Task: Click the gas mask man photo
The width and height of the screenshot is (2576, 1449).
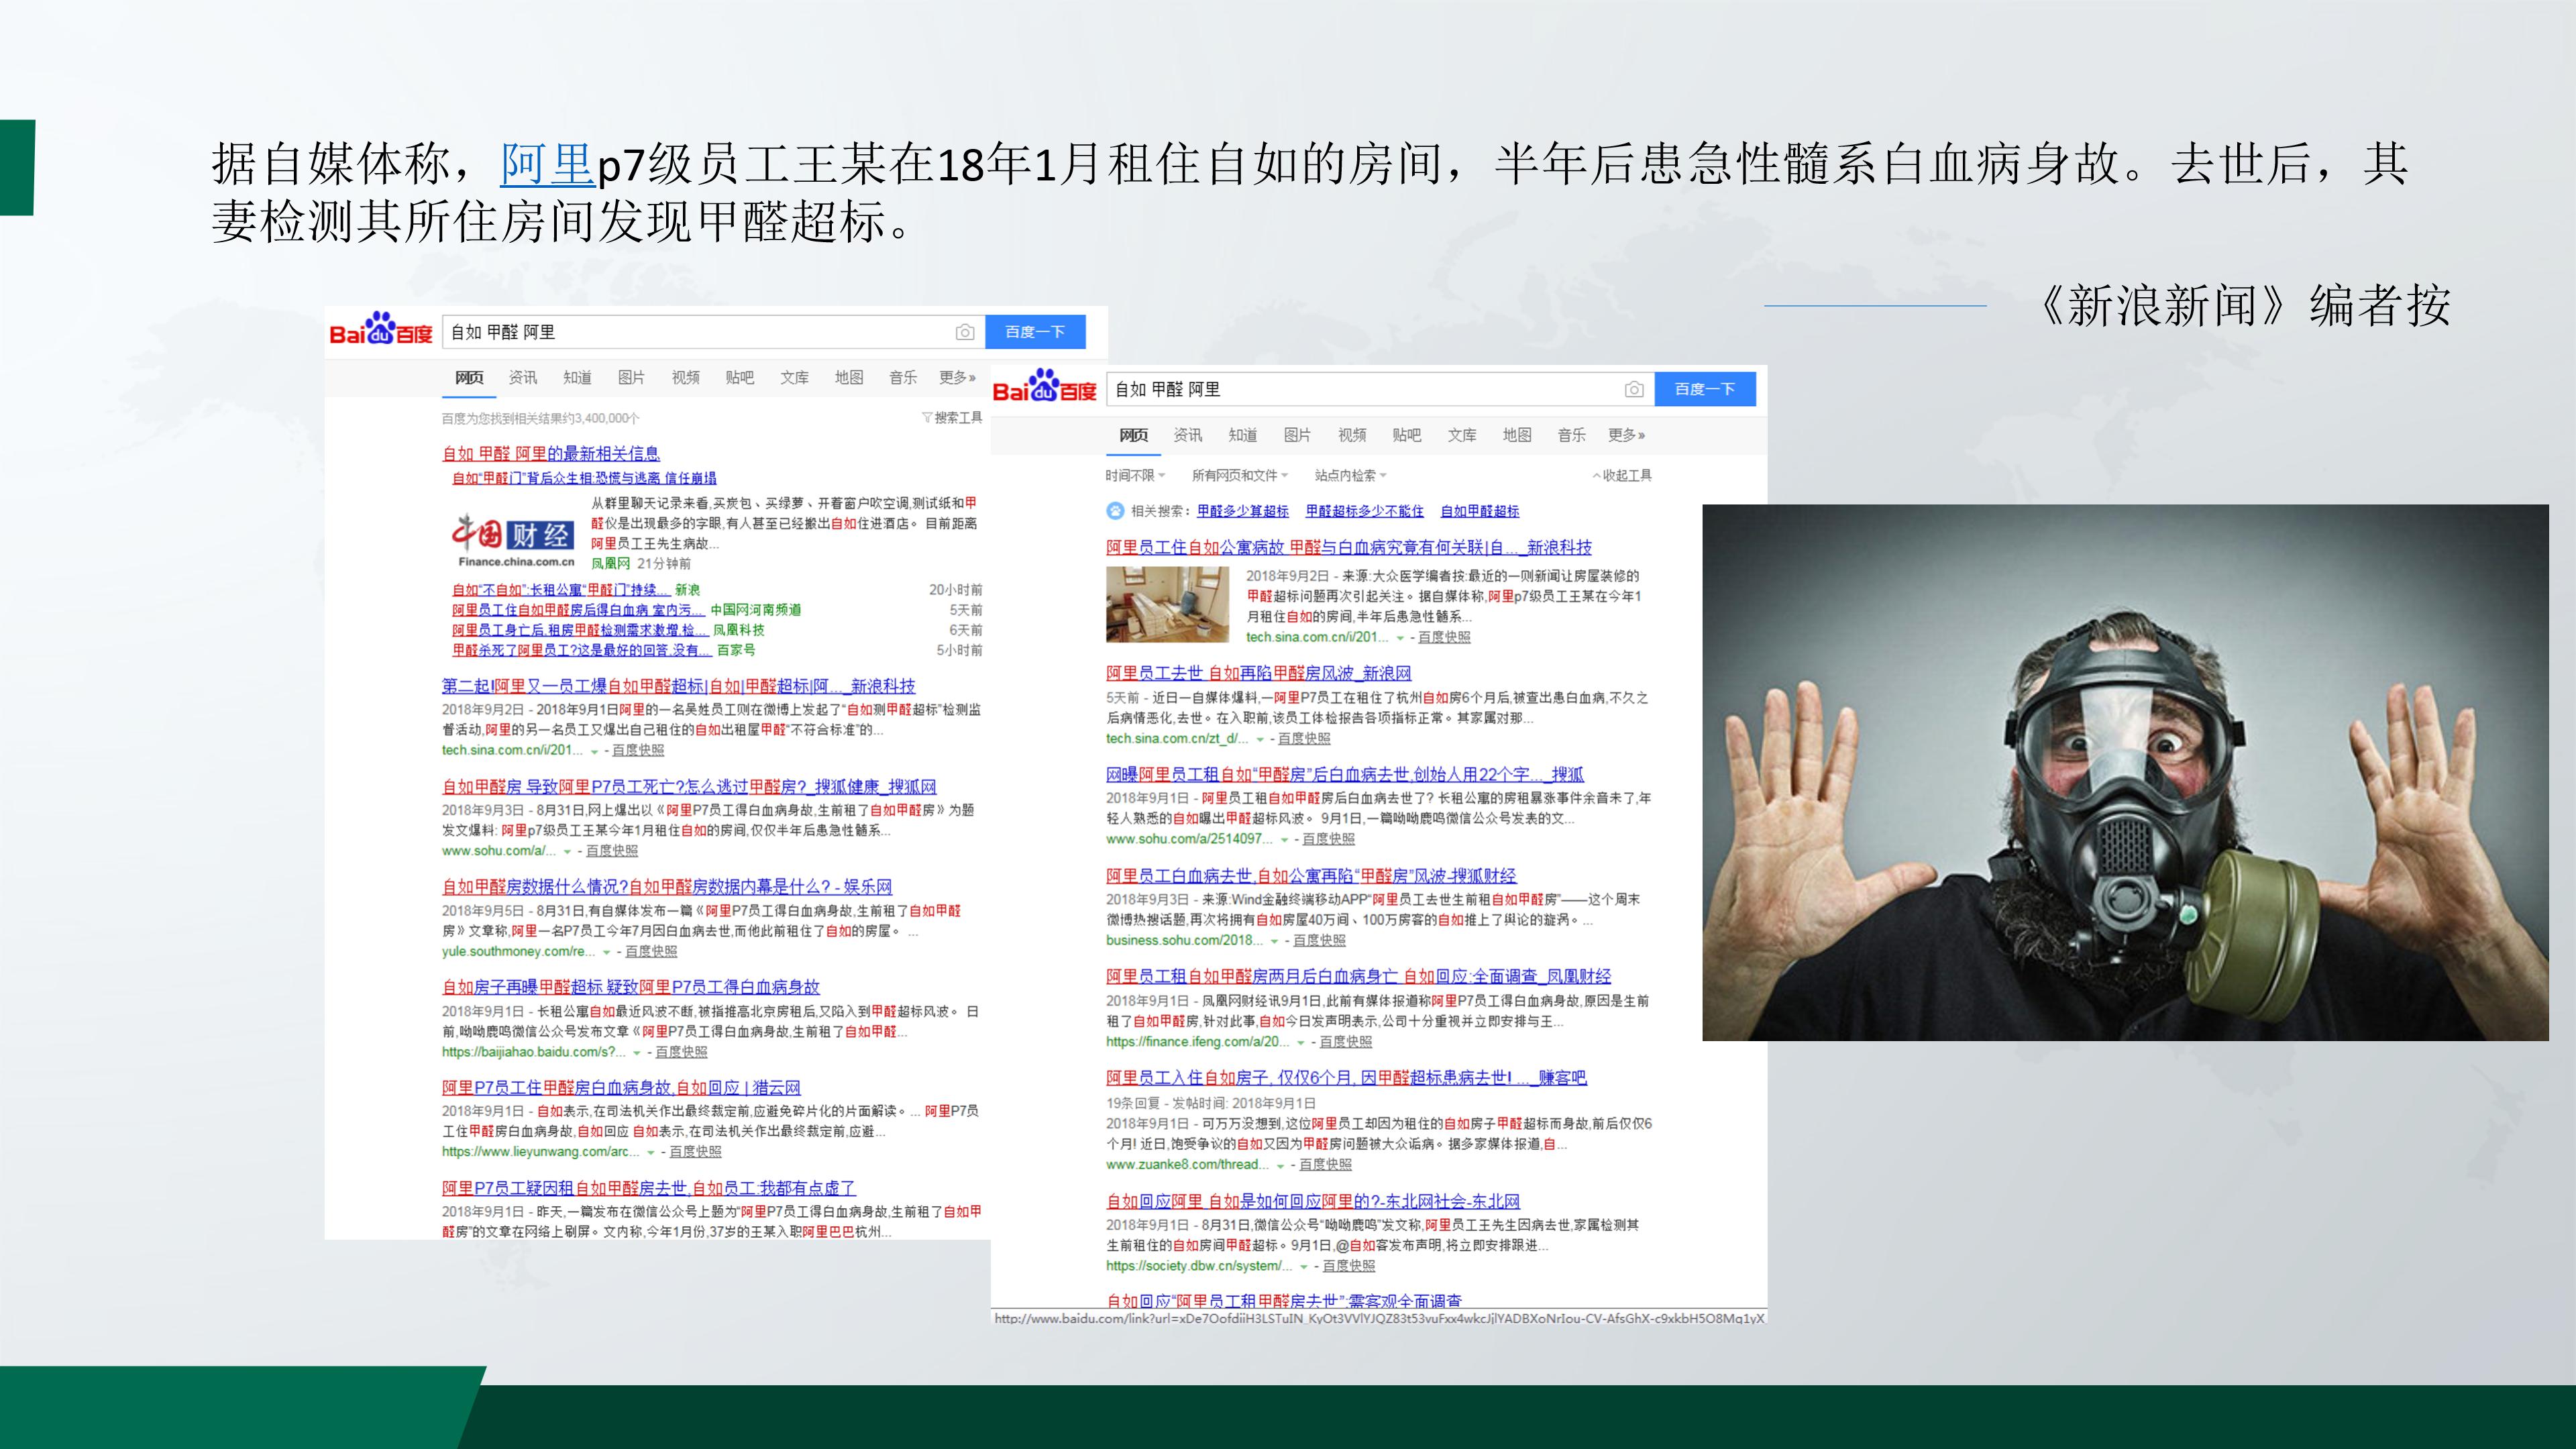Action: point(2125,772)
